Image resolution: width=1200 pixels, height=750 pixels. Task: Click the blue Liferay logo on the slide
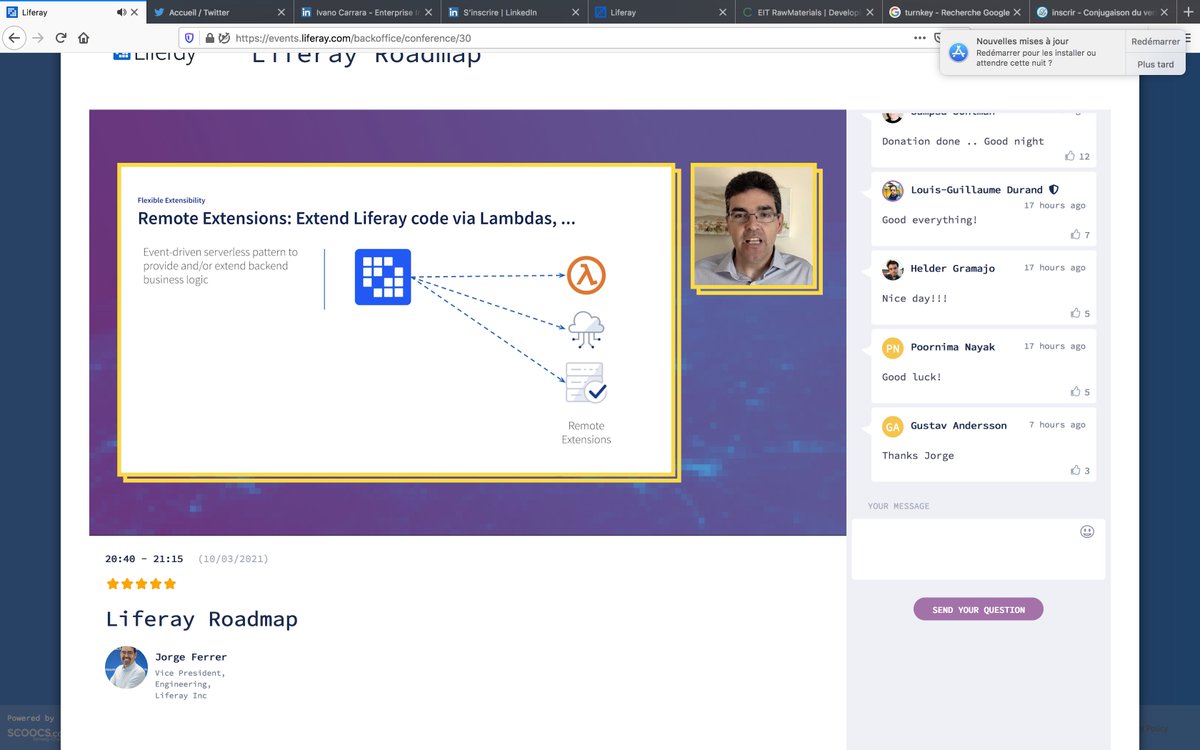pyautogui.click(x=383, y=277)
